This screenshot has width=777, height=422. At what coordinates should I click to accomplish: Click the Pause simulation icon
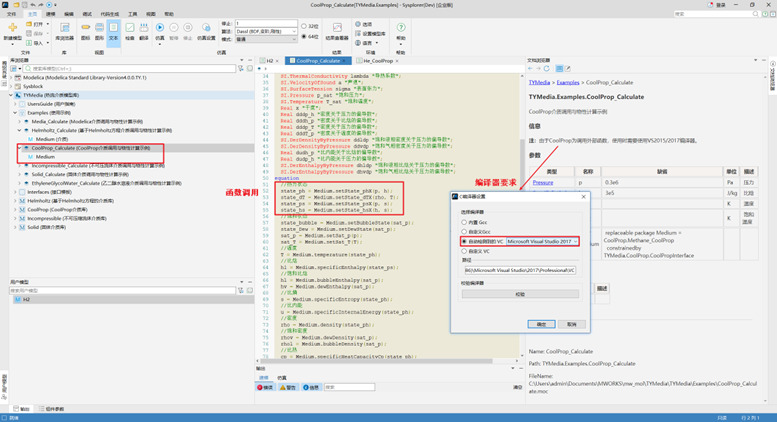174,28
